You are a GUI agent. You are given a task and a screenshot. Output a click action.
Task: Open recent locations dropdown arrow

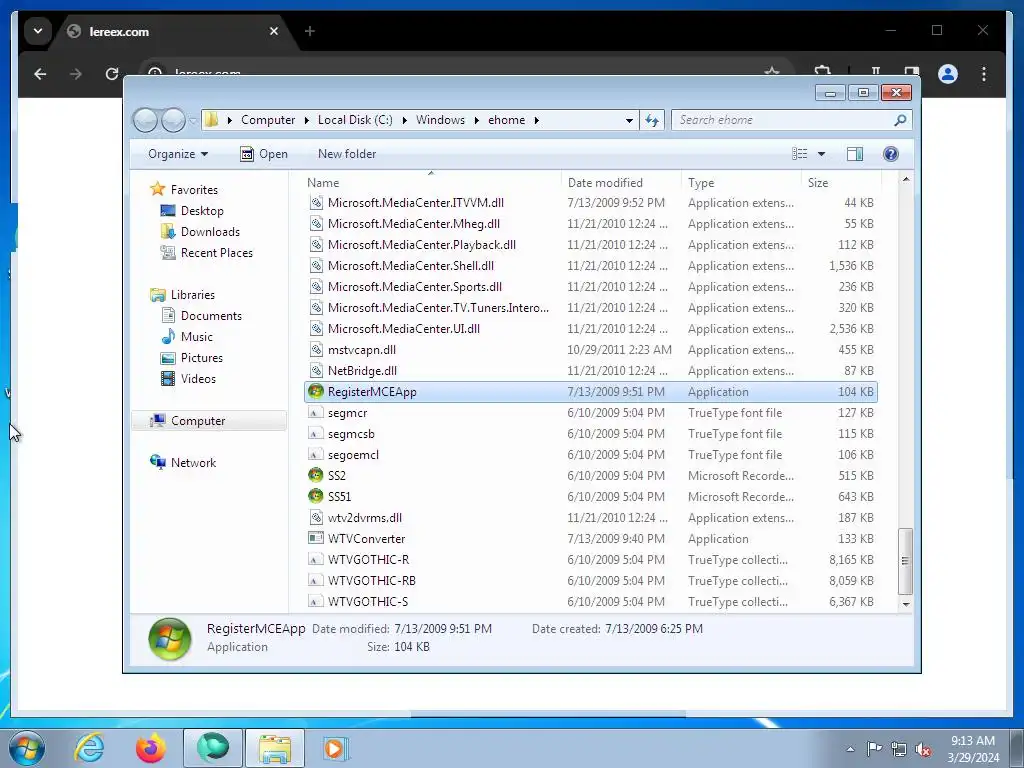point(193,120)
